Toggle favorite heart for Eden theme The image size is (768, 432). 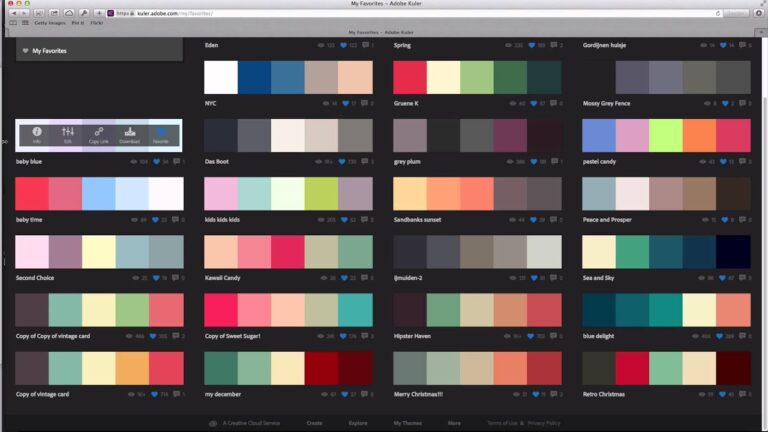[x=344, y=45]
